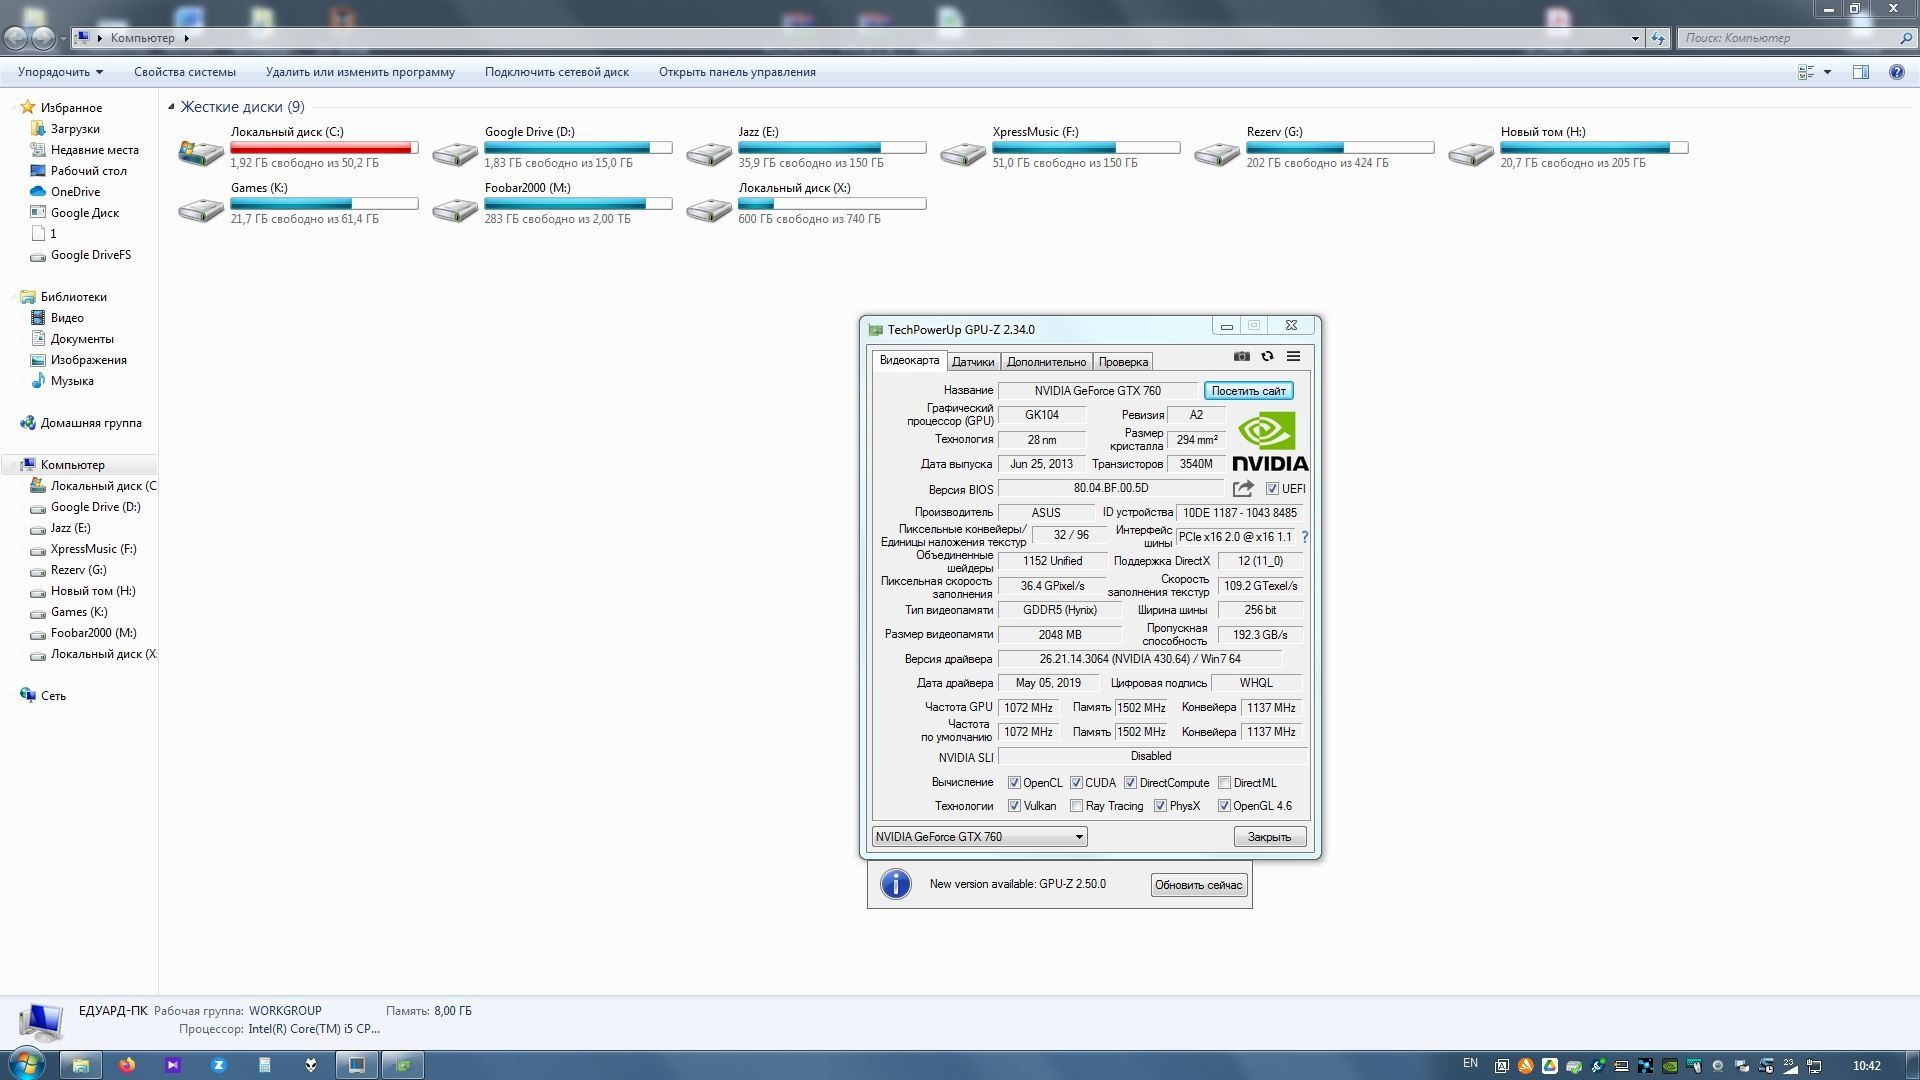Open the GPU selection dropdown at bottom

click(x=979, y=837)
